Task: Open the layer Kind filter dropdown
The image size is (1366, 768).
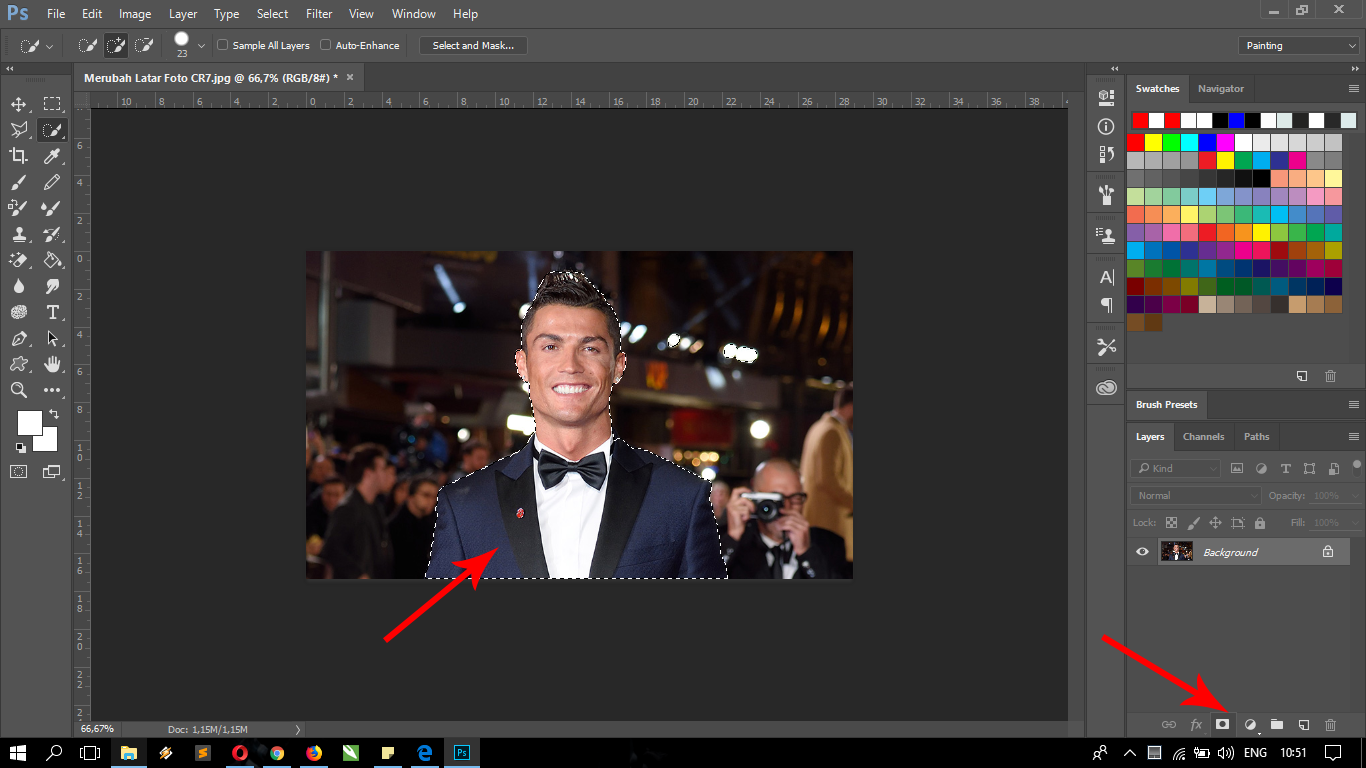Action: point(1176,468)
